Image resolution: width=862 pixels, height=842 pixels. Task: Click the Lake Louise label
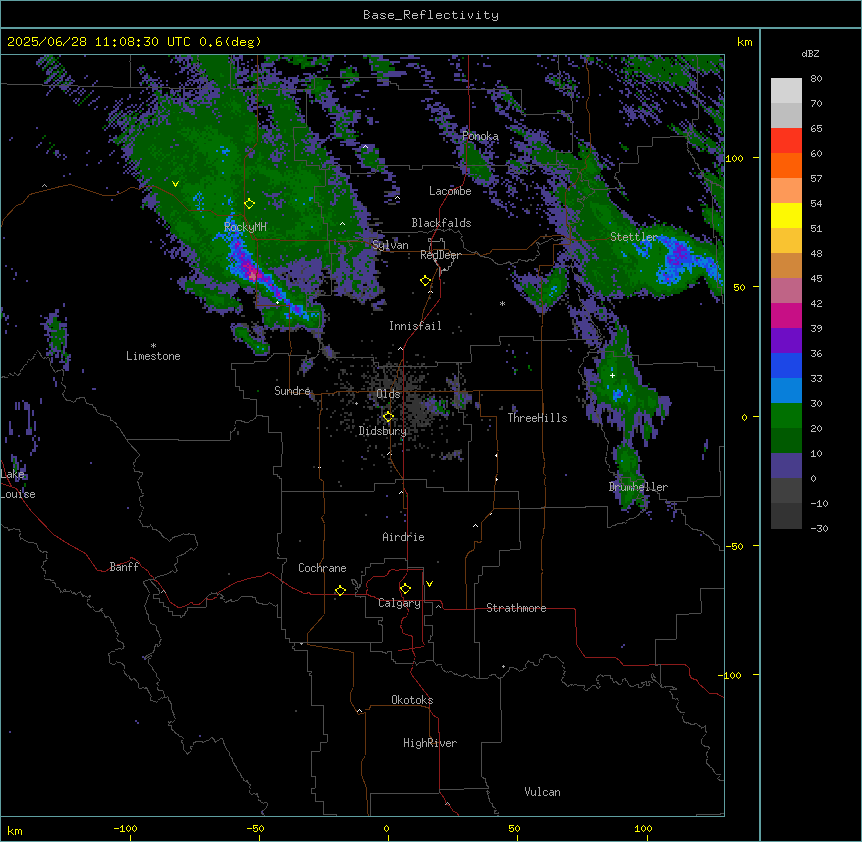point(18,484)
